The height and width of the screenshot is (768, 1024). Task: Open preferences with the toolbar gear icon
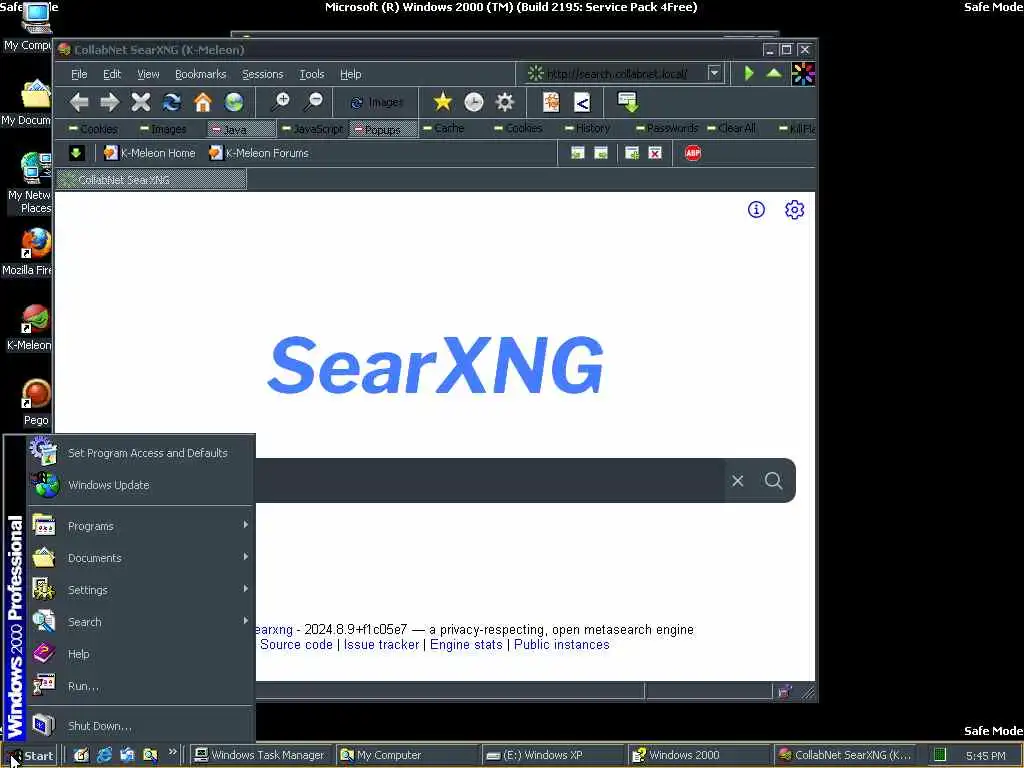(505, 102)
